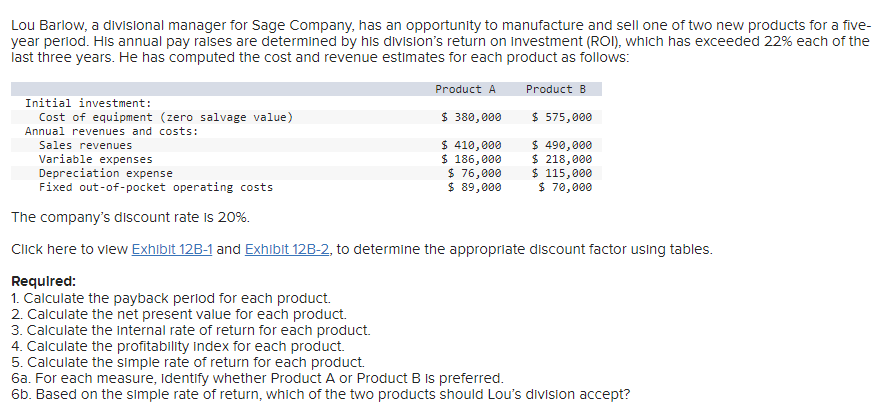
Task: Click the company's discount rate sentence
Action: coord(130,218)
